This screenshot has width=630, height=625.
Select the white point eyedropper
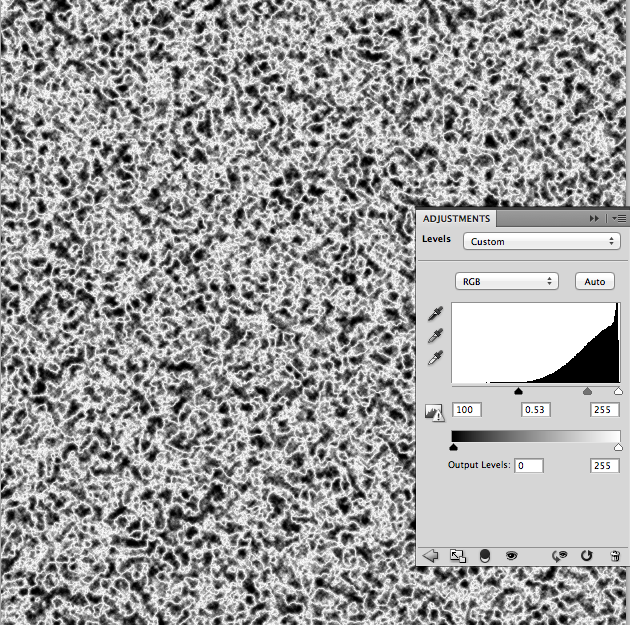point(436,357)
